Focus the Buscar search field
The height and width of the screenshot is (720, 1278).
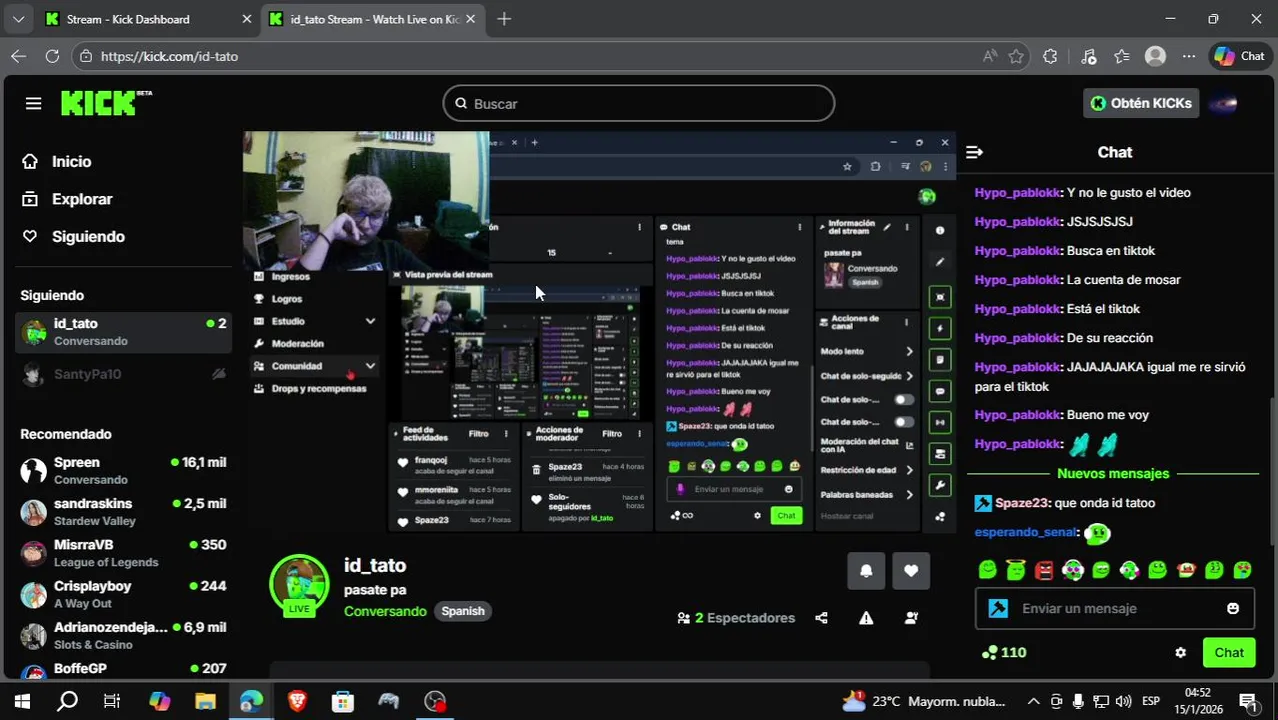coord(639,103)
